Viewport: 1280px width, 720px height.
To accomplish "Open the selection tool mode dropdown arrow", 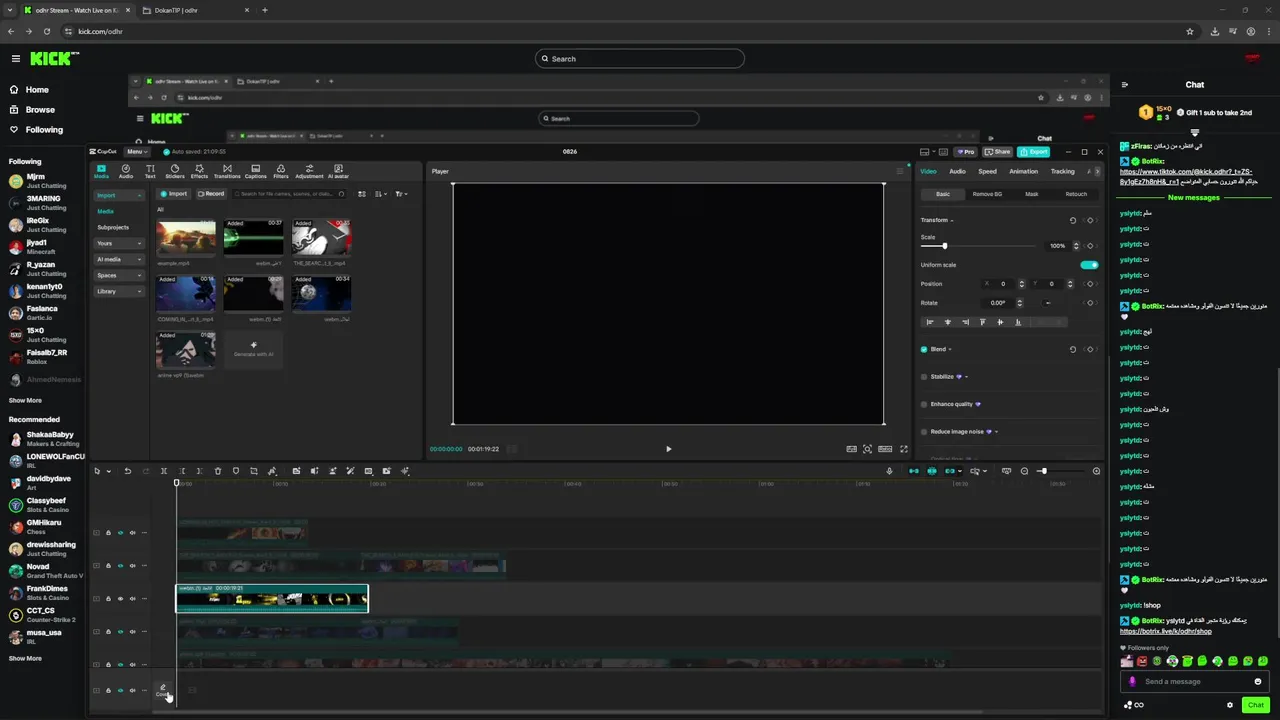I will (x=108, y=471).
